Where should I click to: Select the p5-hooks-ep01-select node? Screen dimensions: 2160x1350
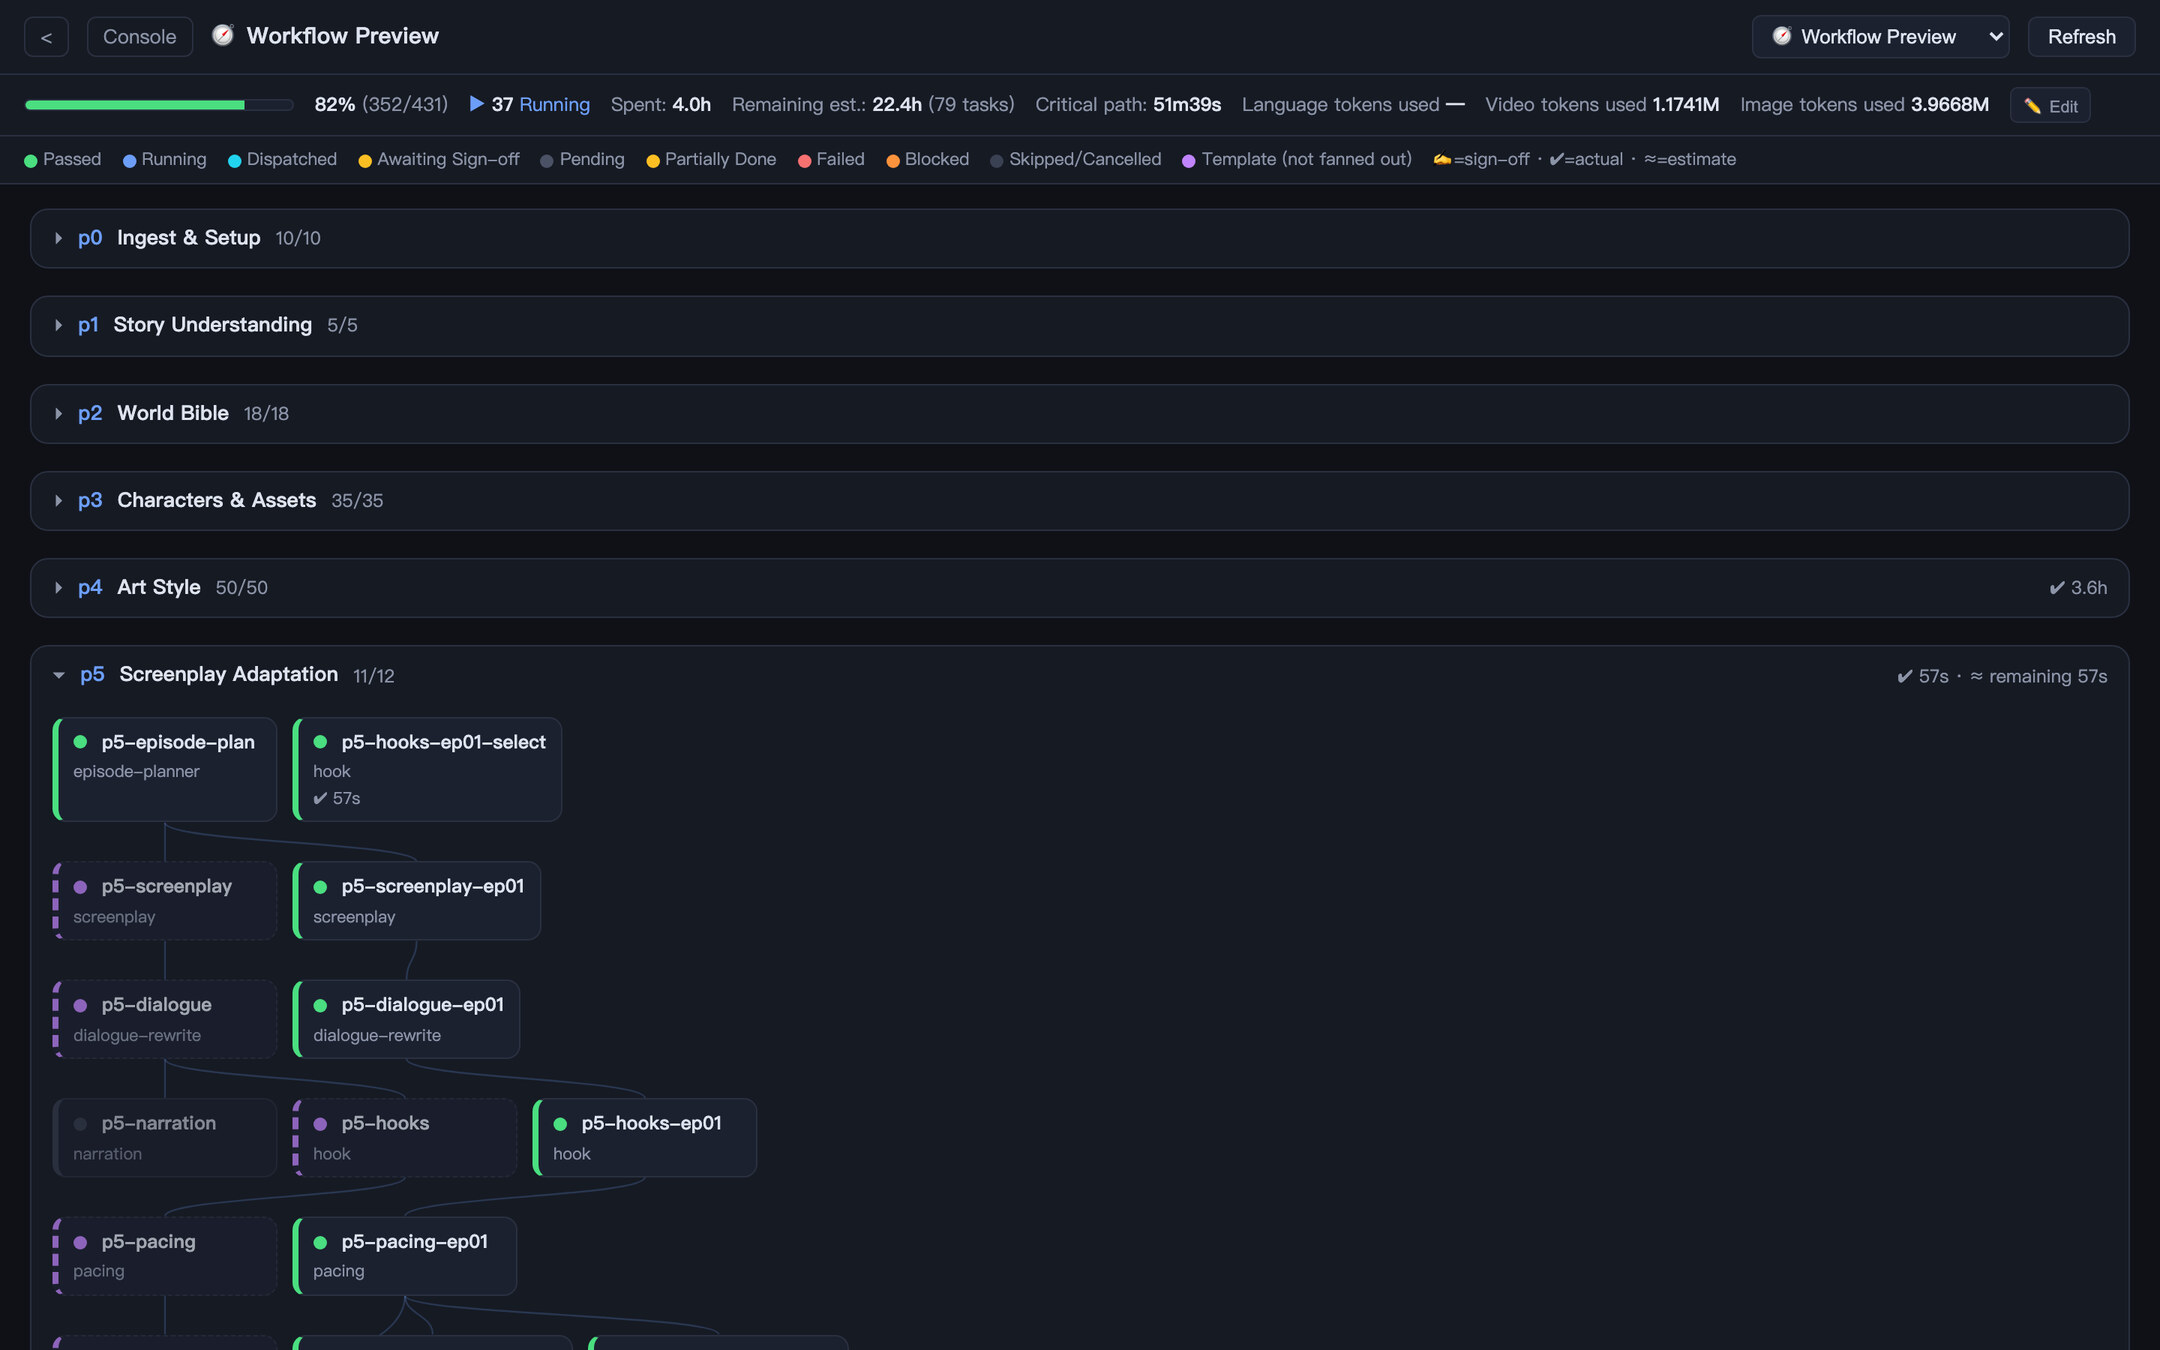coord(427,769)
